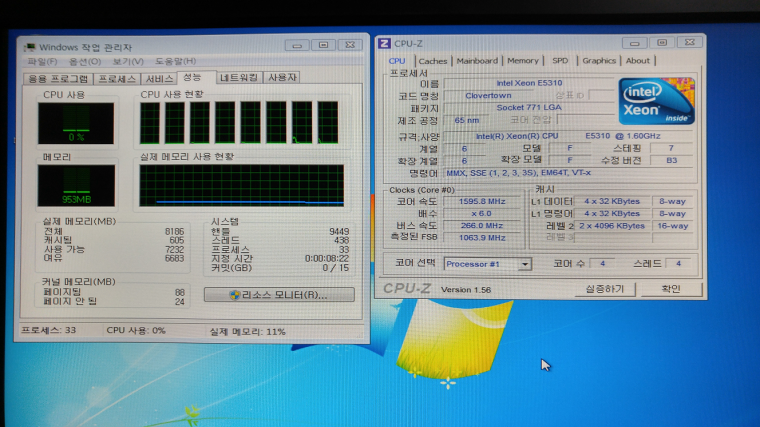Switch to the 프로세스 tab
Screen dimensions: 760x427
(x=117, y=79)
